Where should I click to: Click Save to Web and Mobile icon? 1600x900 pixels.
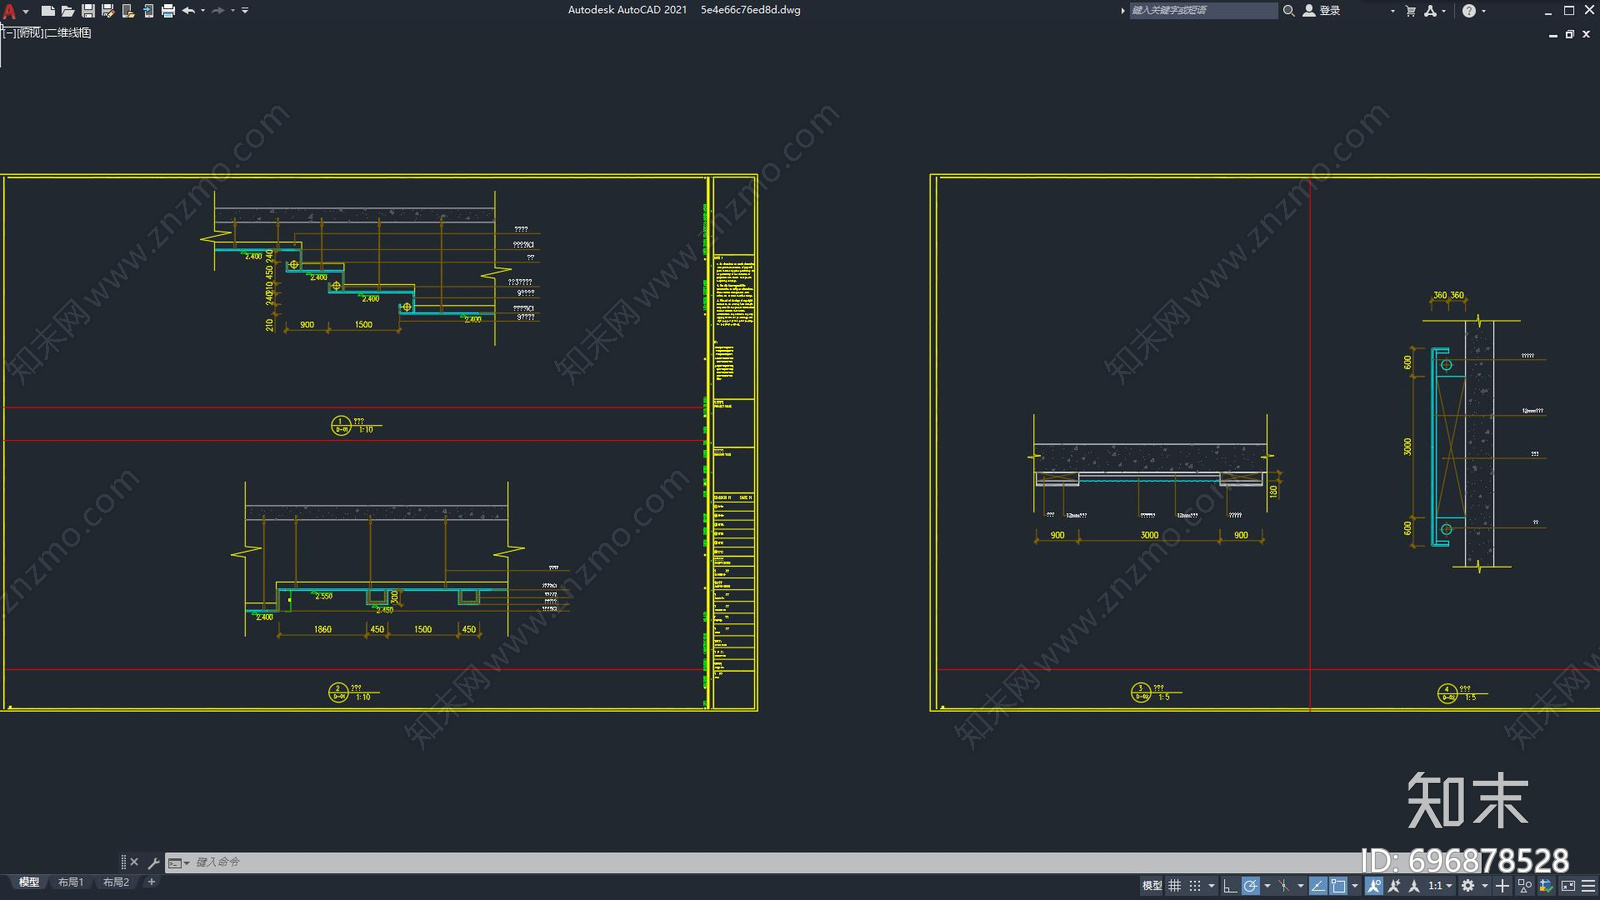pyautogui.click(x=148, y=11)
